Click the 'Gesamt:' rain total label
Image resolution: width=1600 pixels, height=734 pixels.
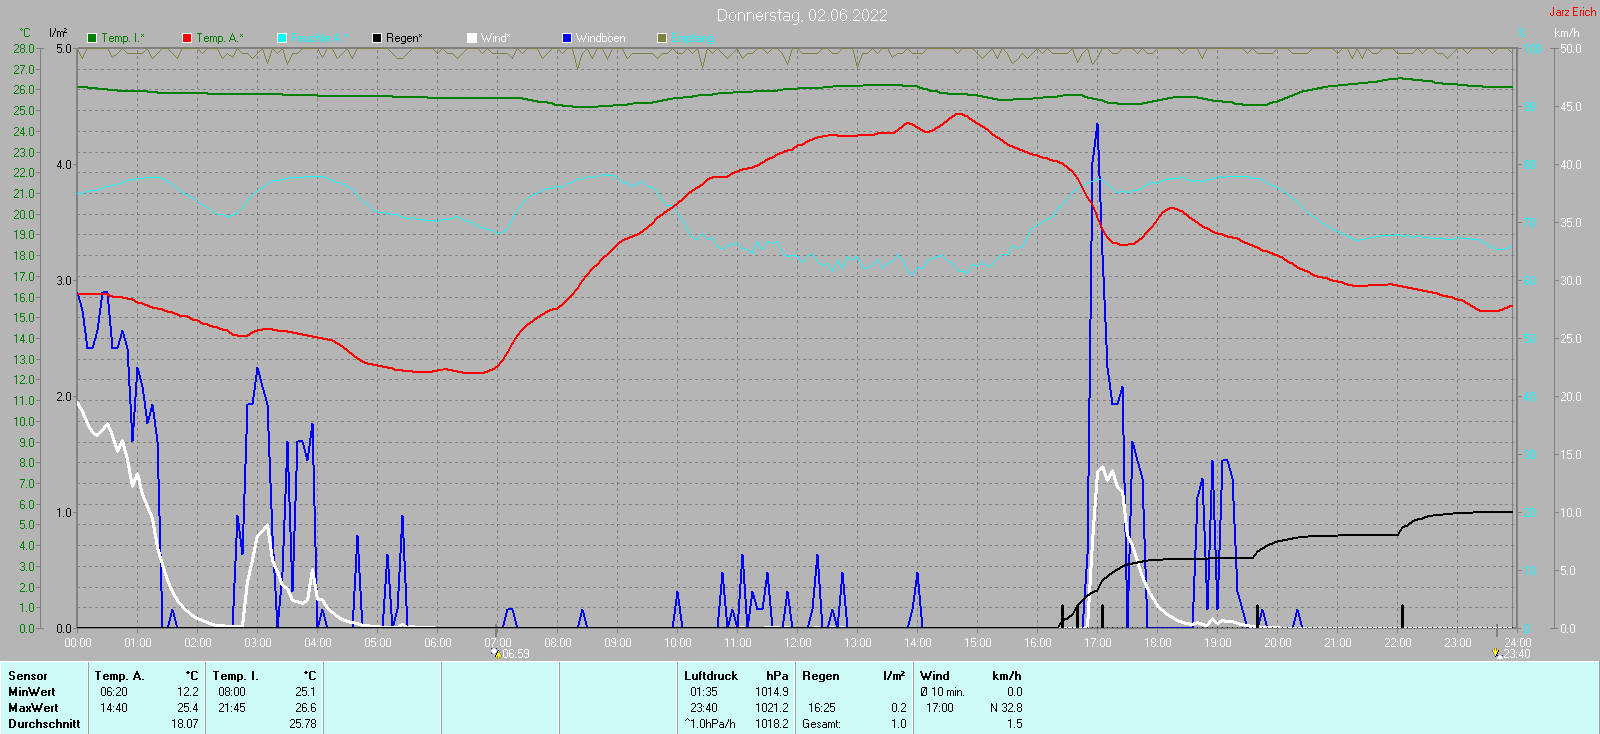(821, 724)
